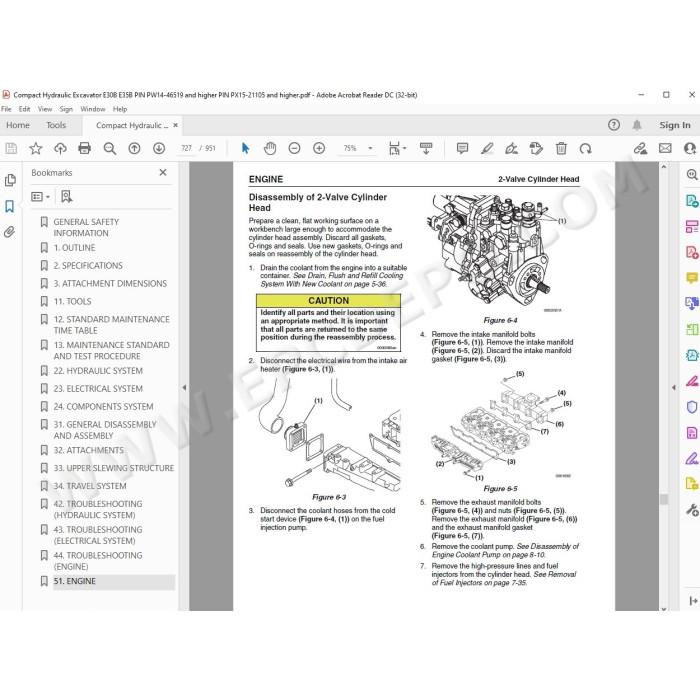This screenshot has width=700, height=700.
Task: Switch to the Home tab
Action: tap(18, 125)
